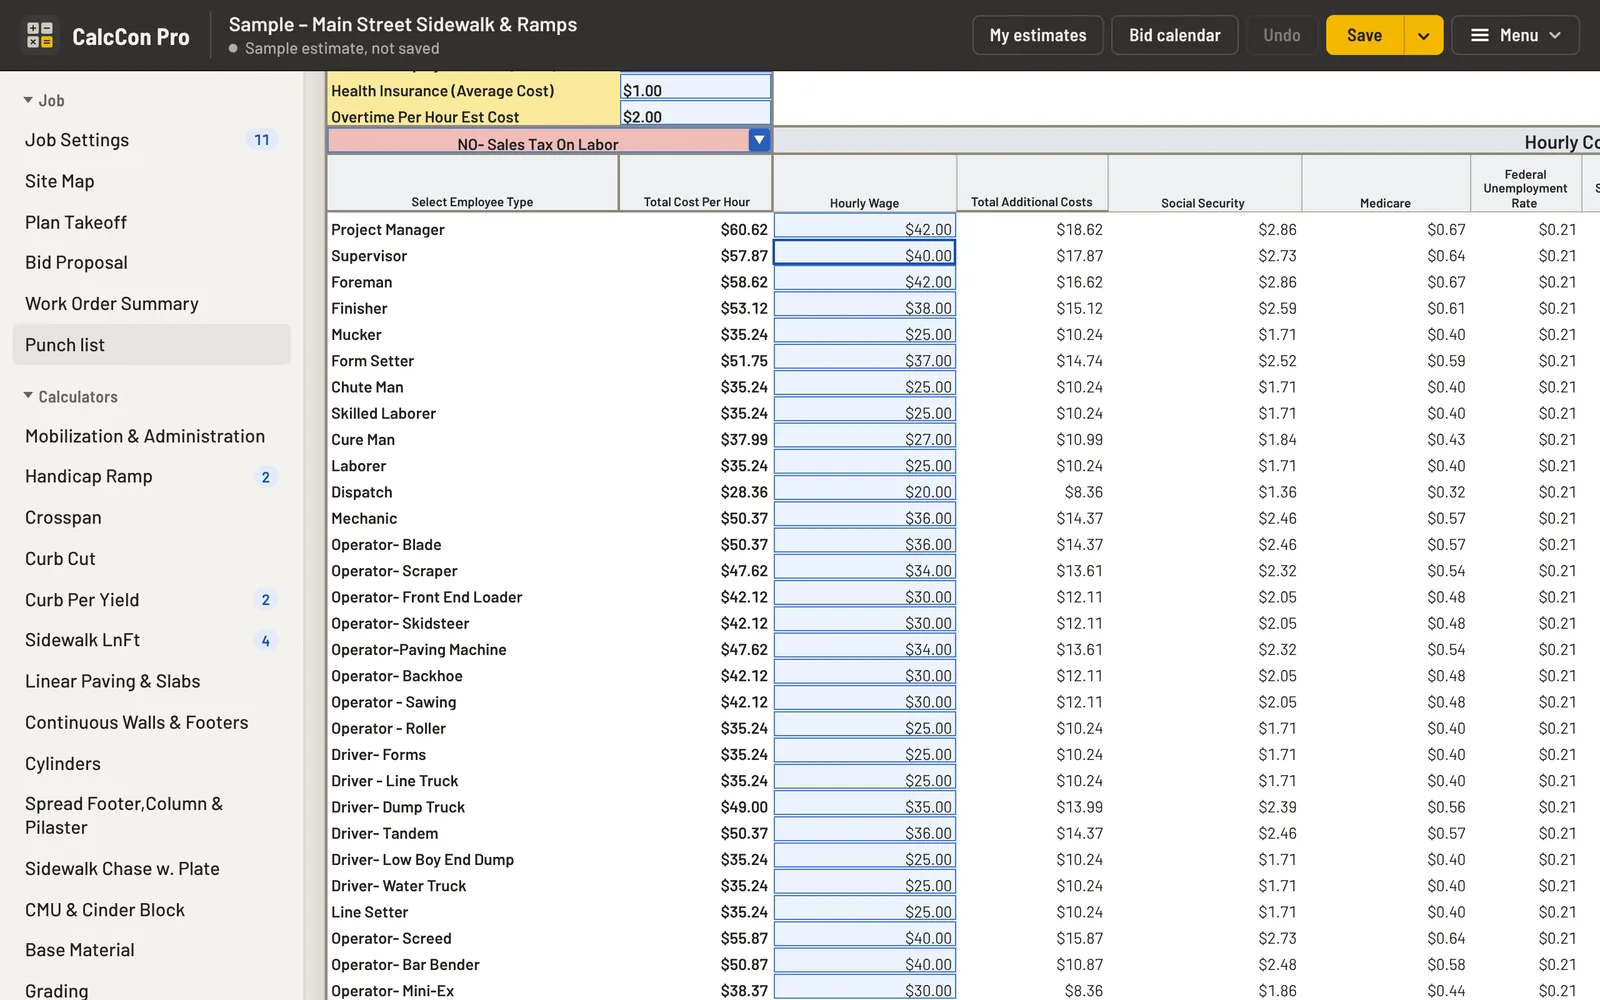
Task: Open the hamburger Menu button
Action: coord(1515,35)
